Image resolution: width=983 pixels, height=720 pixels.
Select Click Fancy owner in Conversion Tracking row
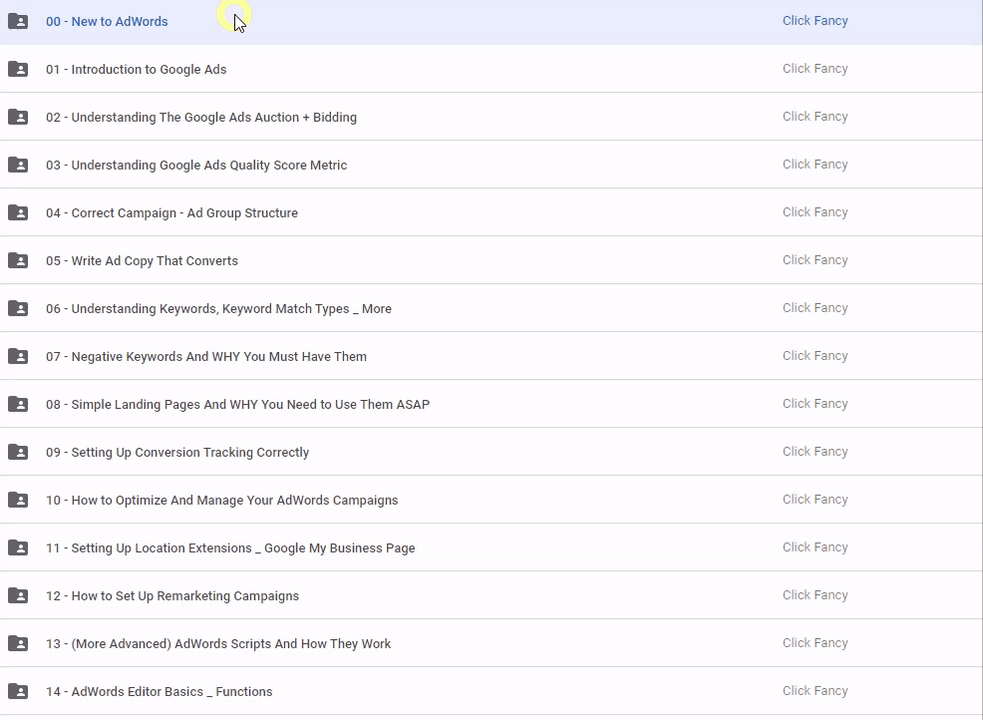coord(815,452)
